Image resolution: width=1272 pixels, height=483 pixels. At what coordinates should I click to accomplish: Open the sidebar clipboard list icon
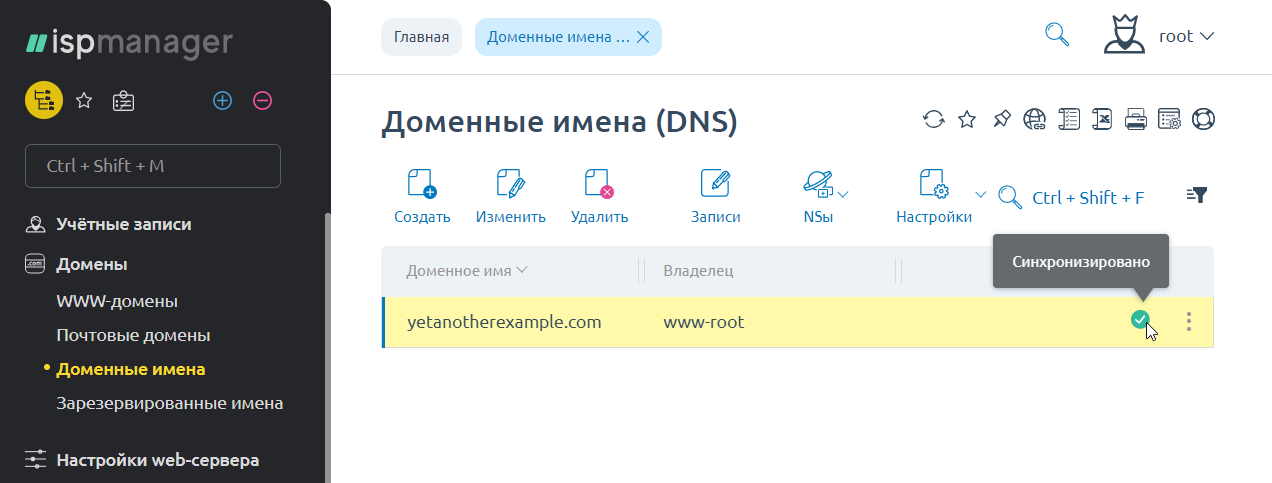pos(124,100)
